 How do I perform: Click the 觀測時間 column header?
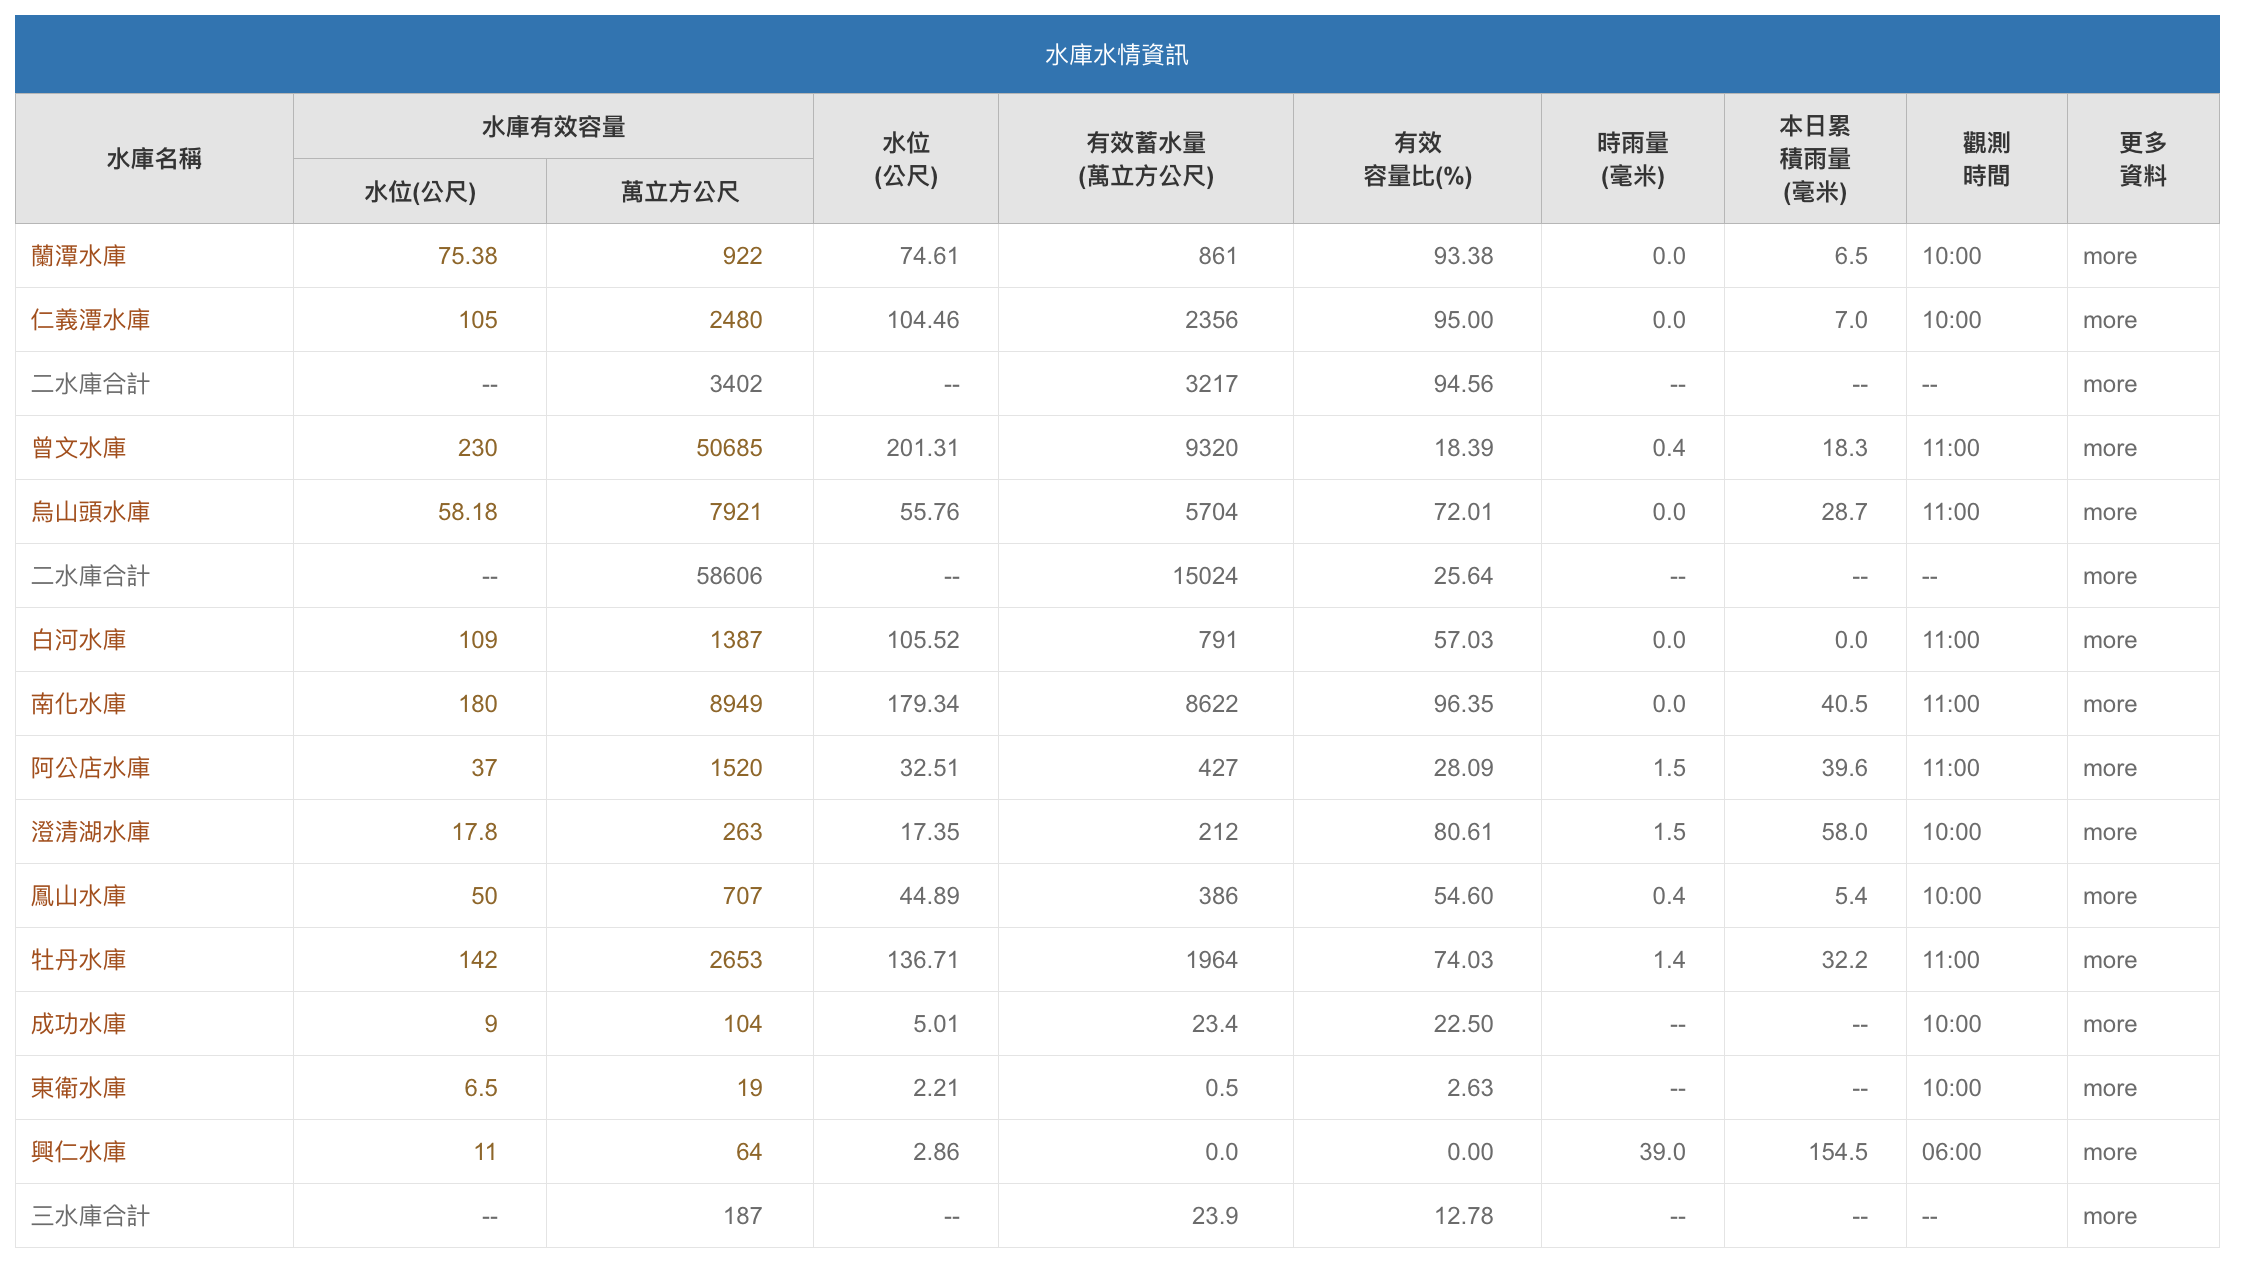(1986, 159)
